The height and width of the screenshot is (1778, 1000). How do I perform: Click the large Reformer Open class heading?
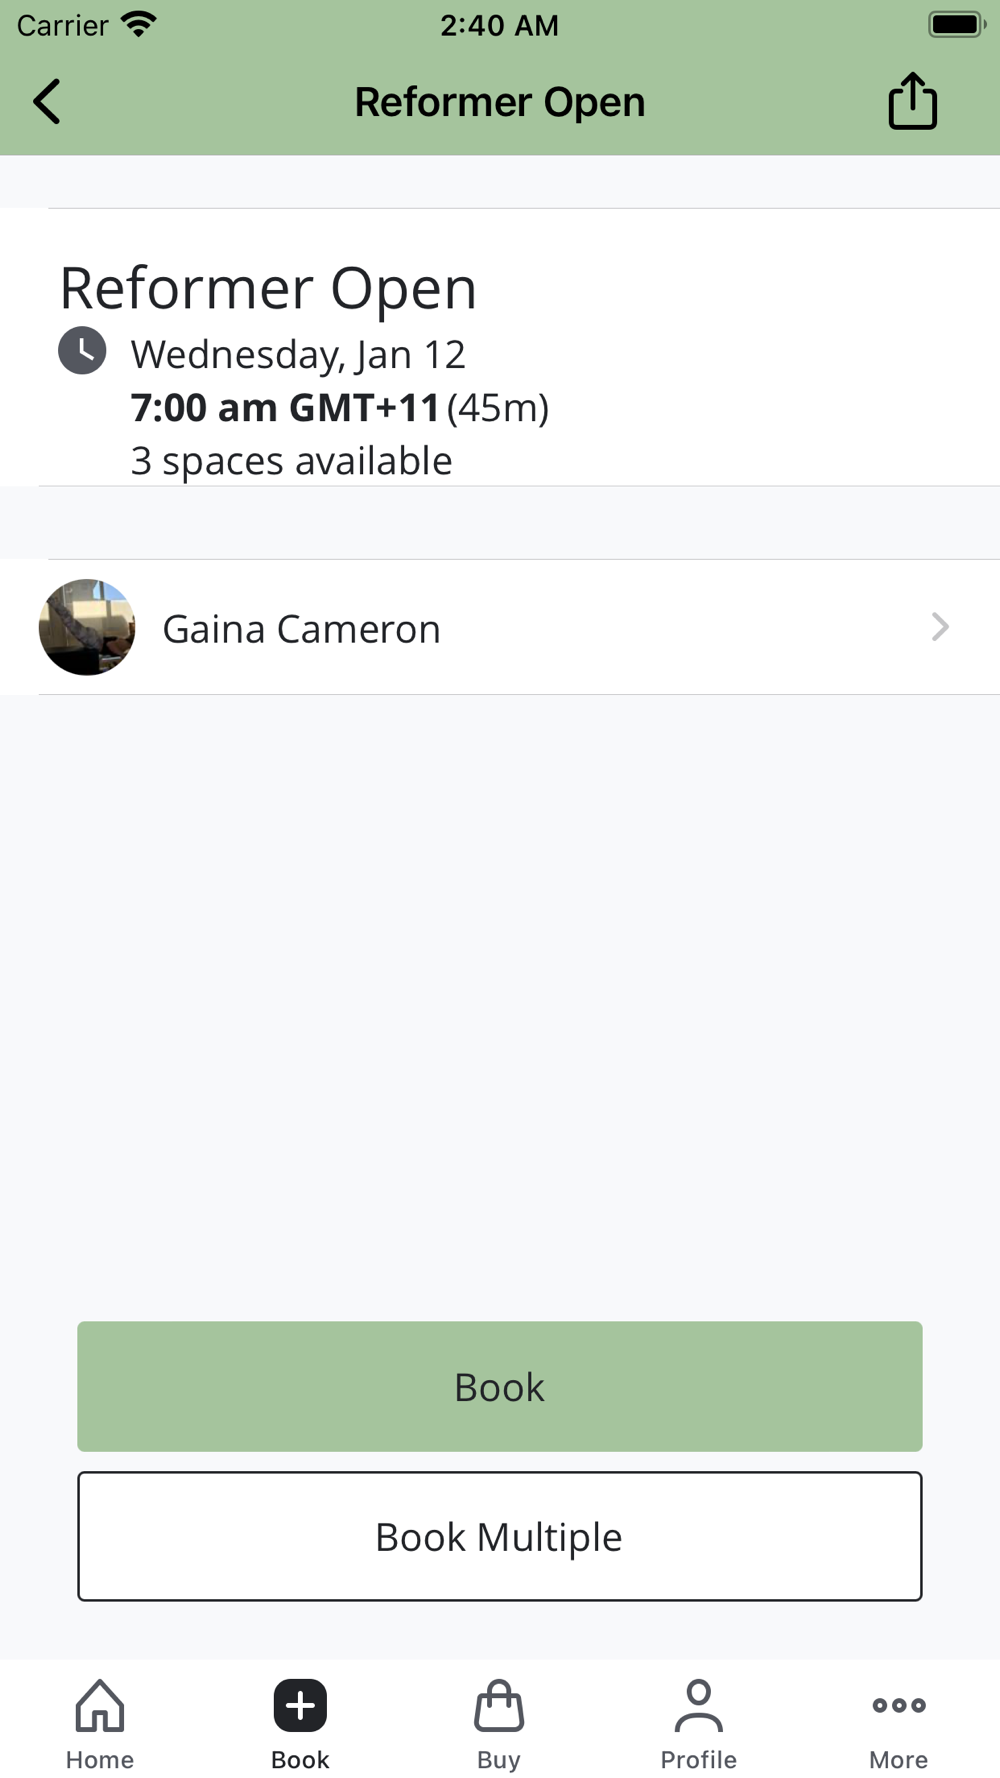point(268,288)
